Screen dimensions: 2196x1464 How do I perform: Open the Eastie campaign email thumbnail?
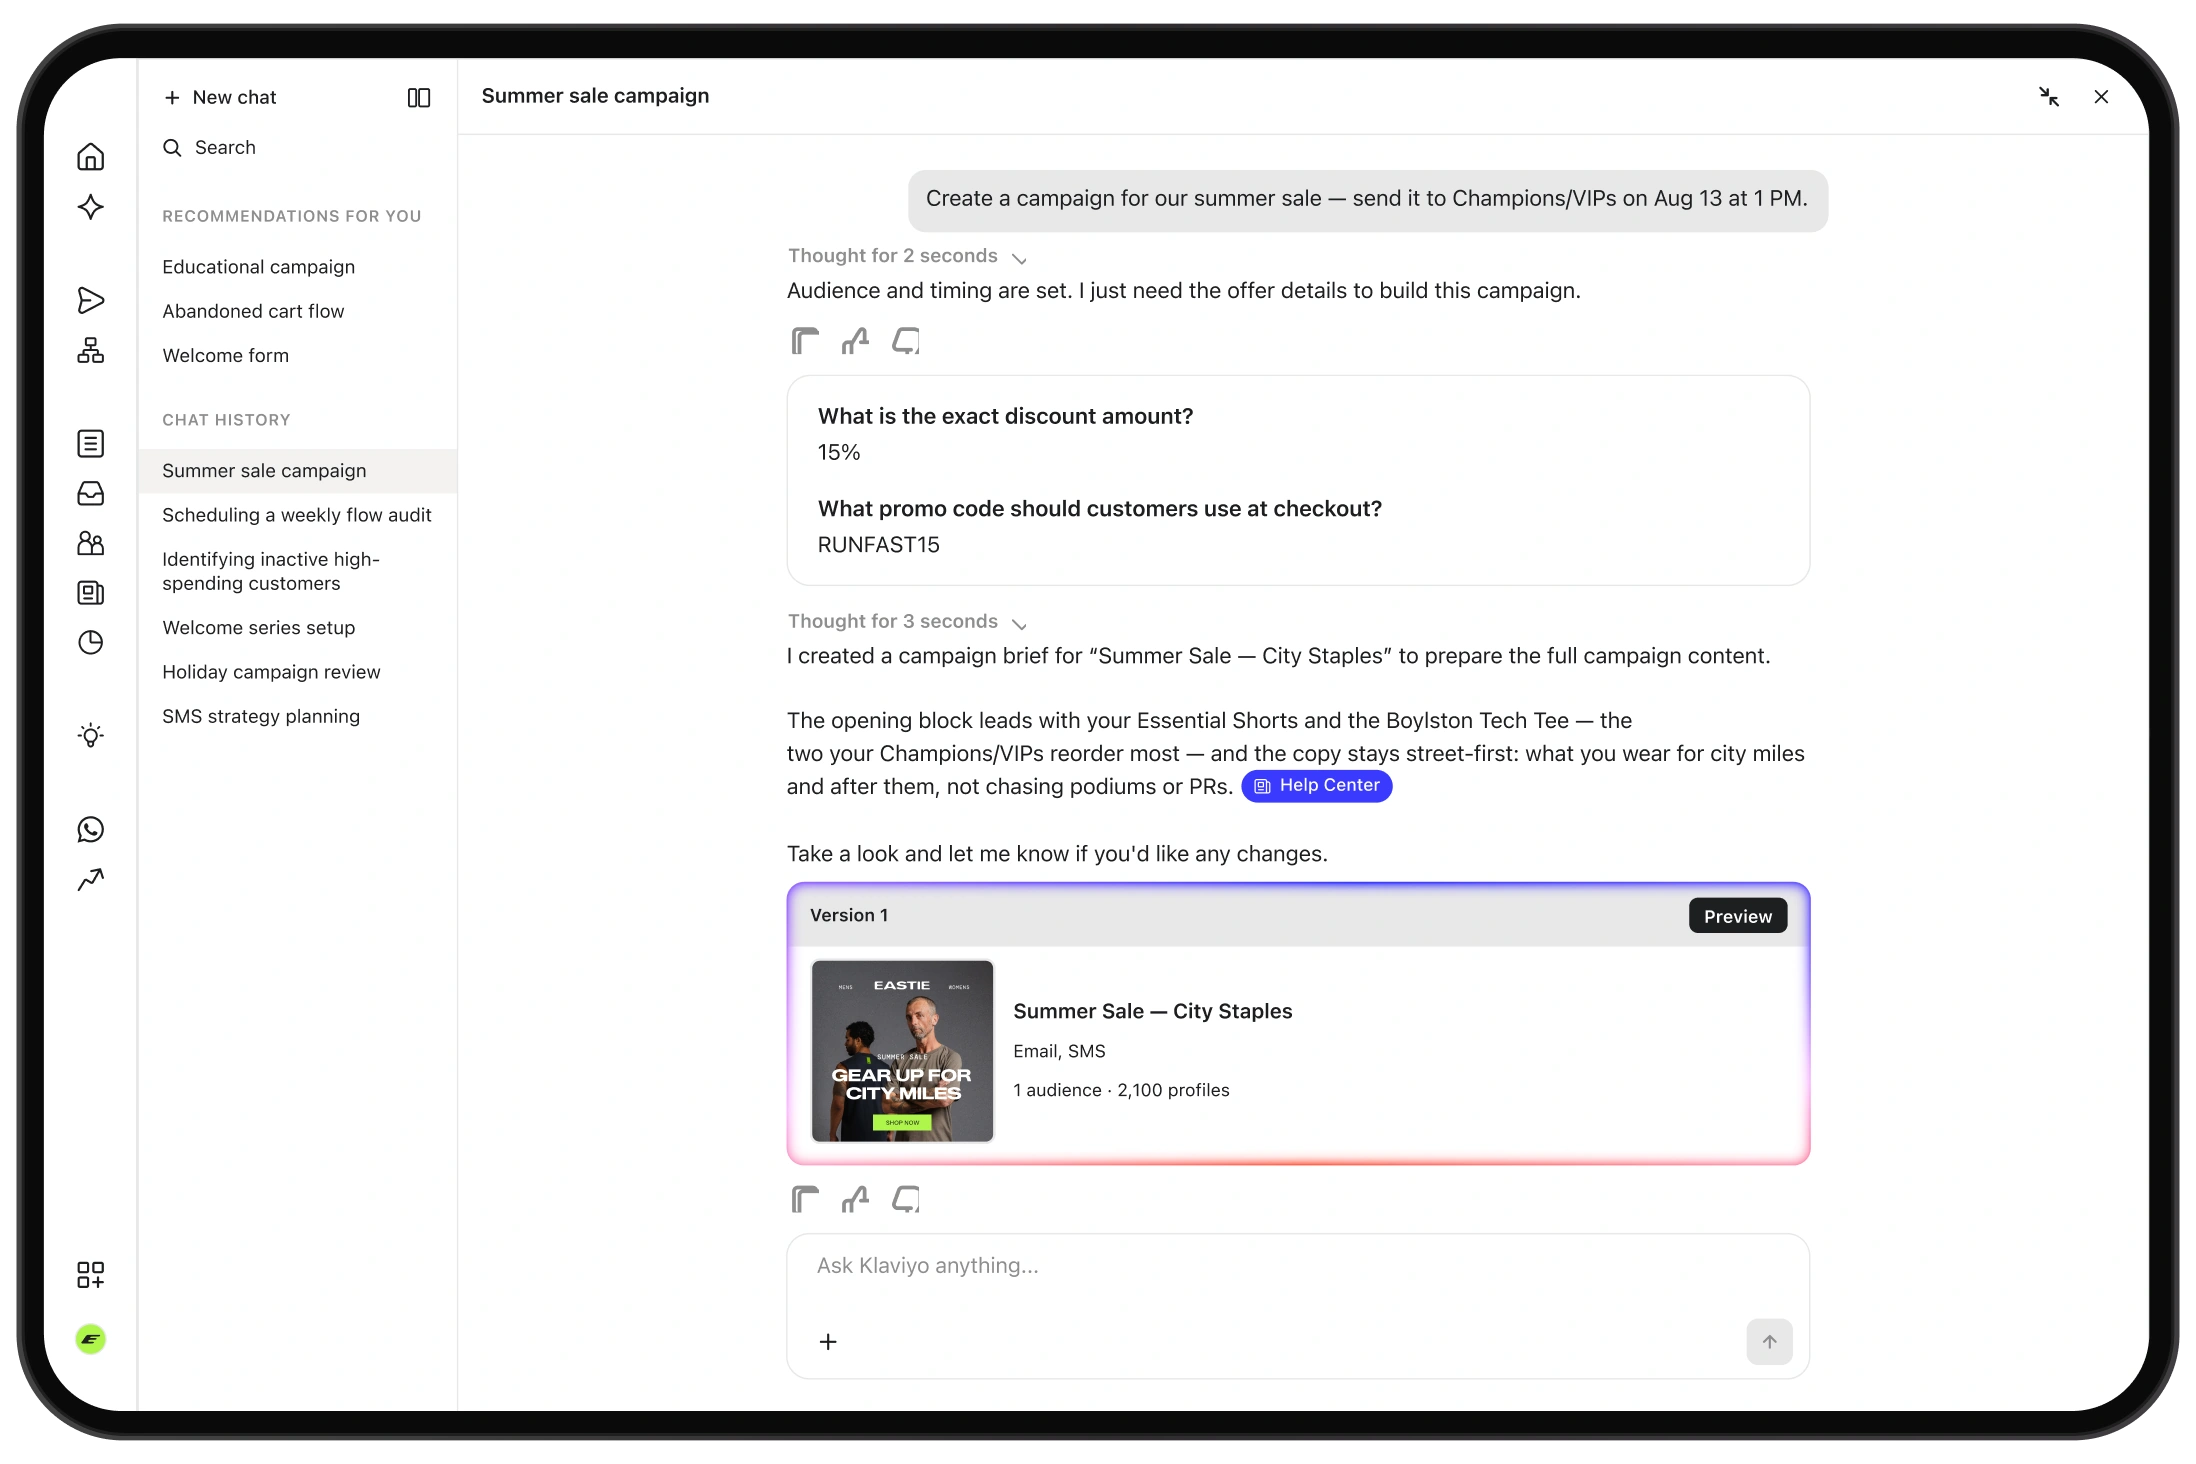tap(902, 1051)
